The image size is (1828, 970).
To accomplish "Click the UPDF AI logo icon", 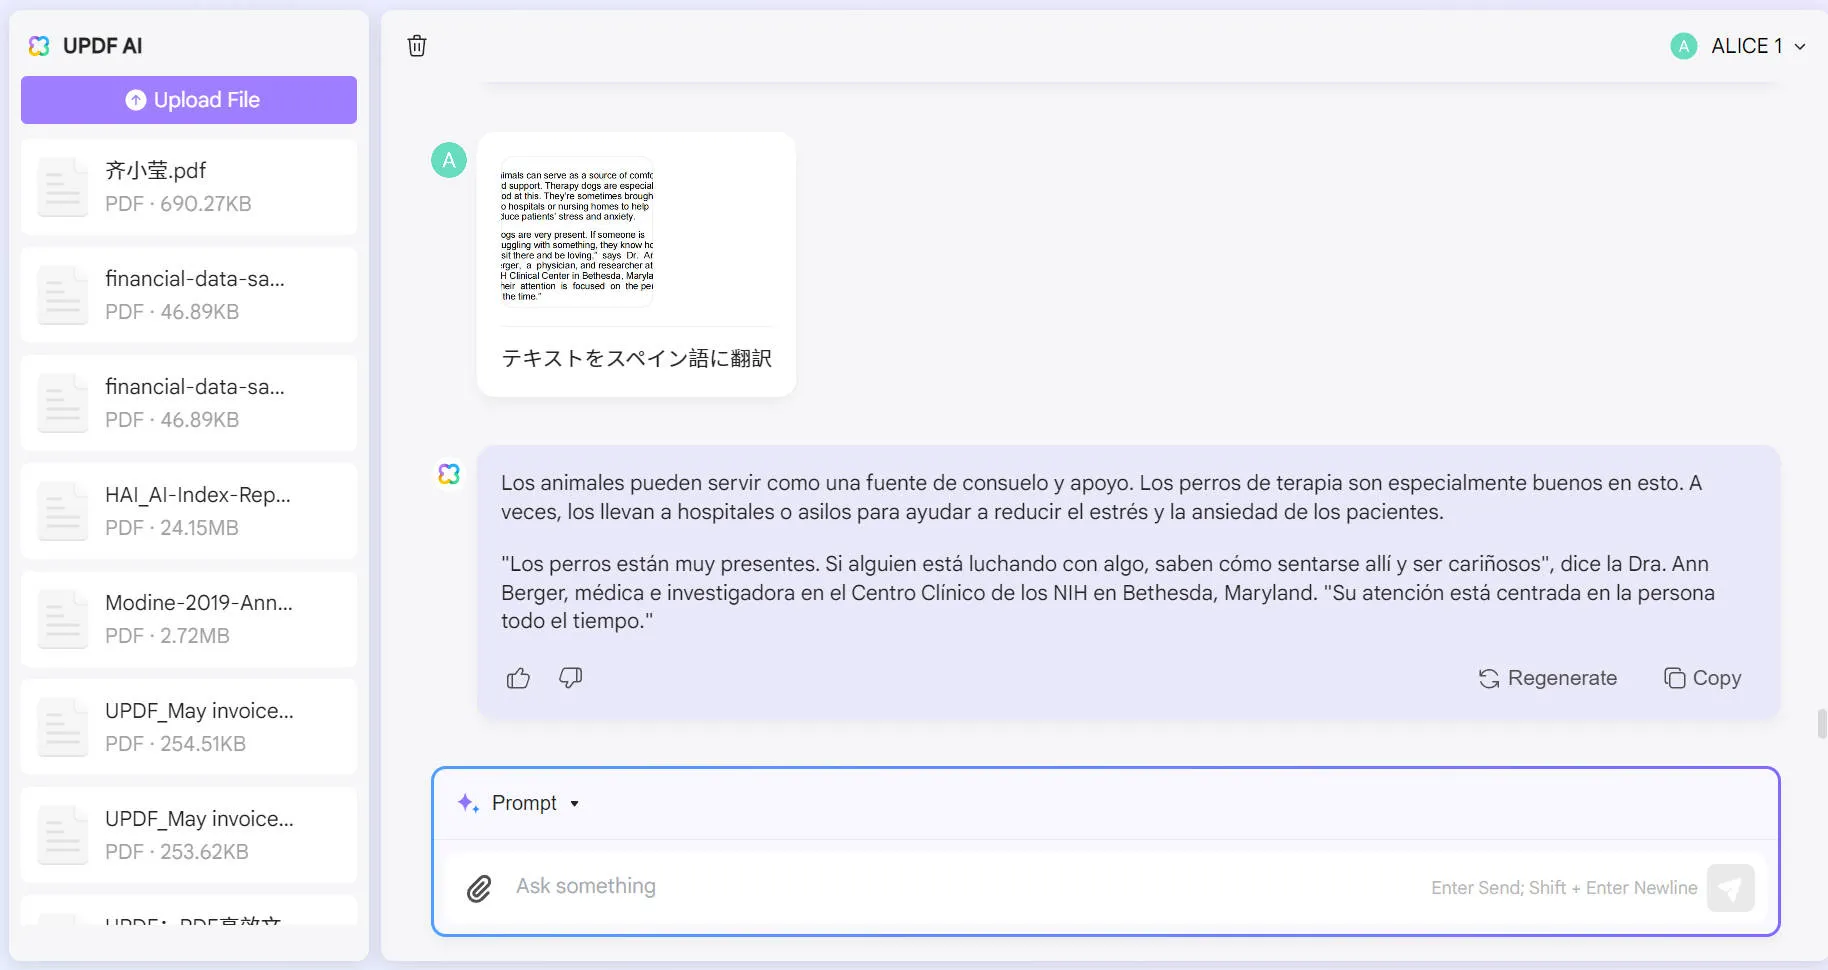I will pos(39,46).
